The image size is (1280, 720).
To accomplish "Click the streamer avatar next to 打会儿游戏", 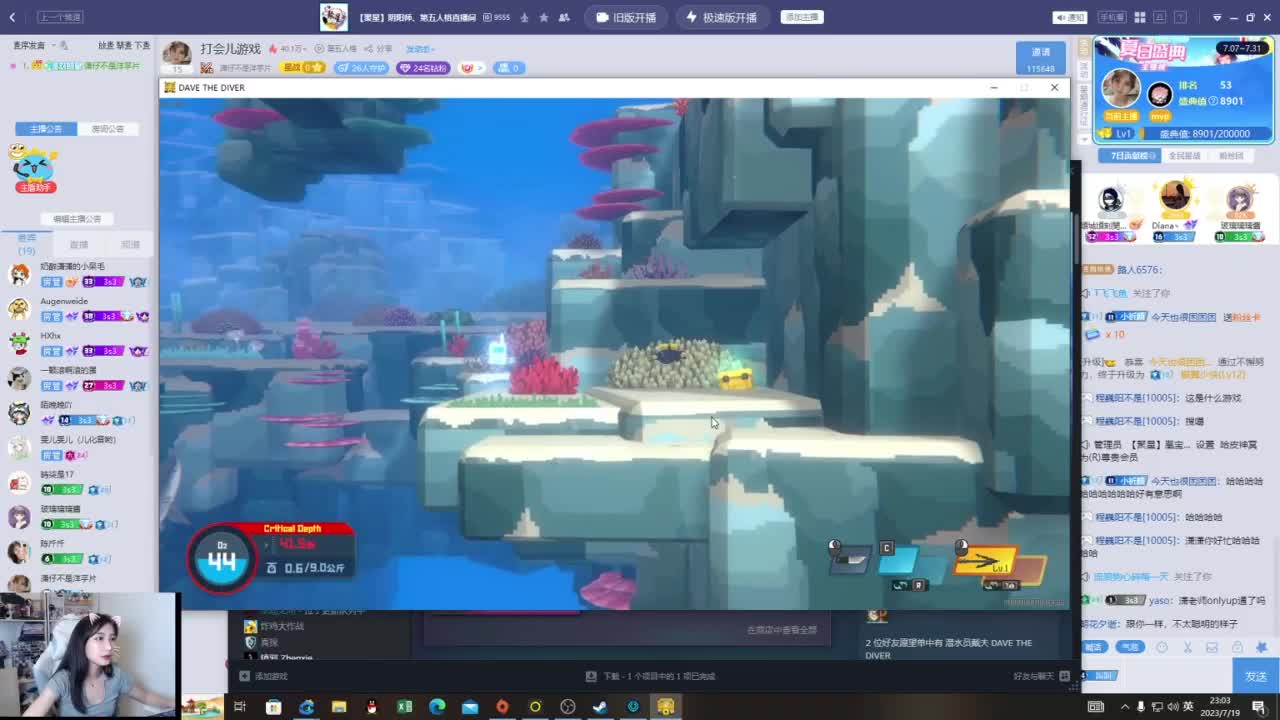I will 177,54.
